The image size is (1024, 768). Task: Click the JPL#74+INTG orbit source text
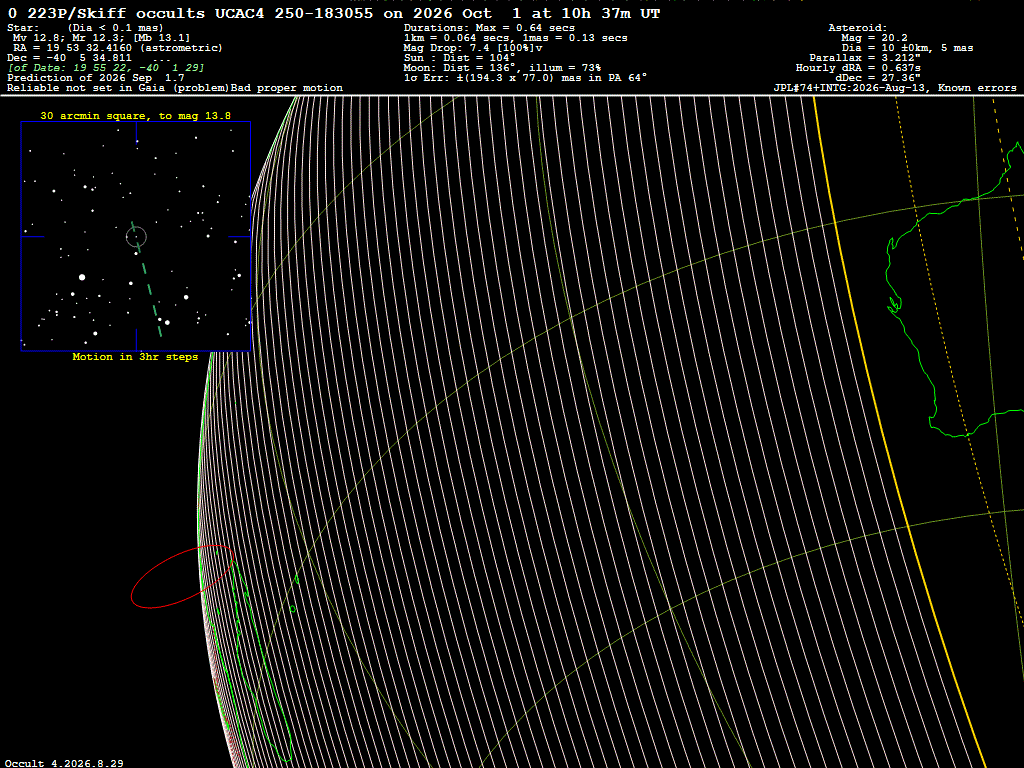(x=895, y=88)
